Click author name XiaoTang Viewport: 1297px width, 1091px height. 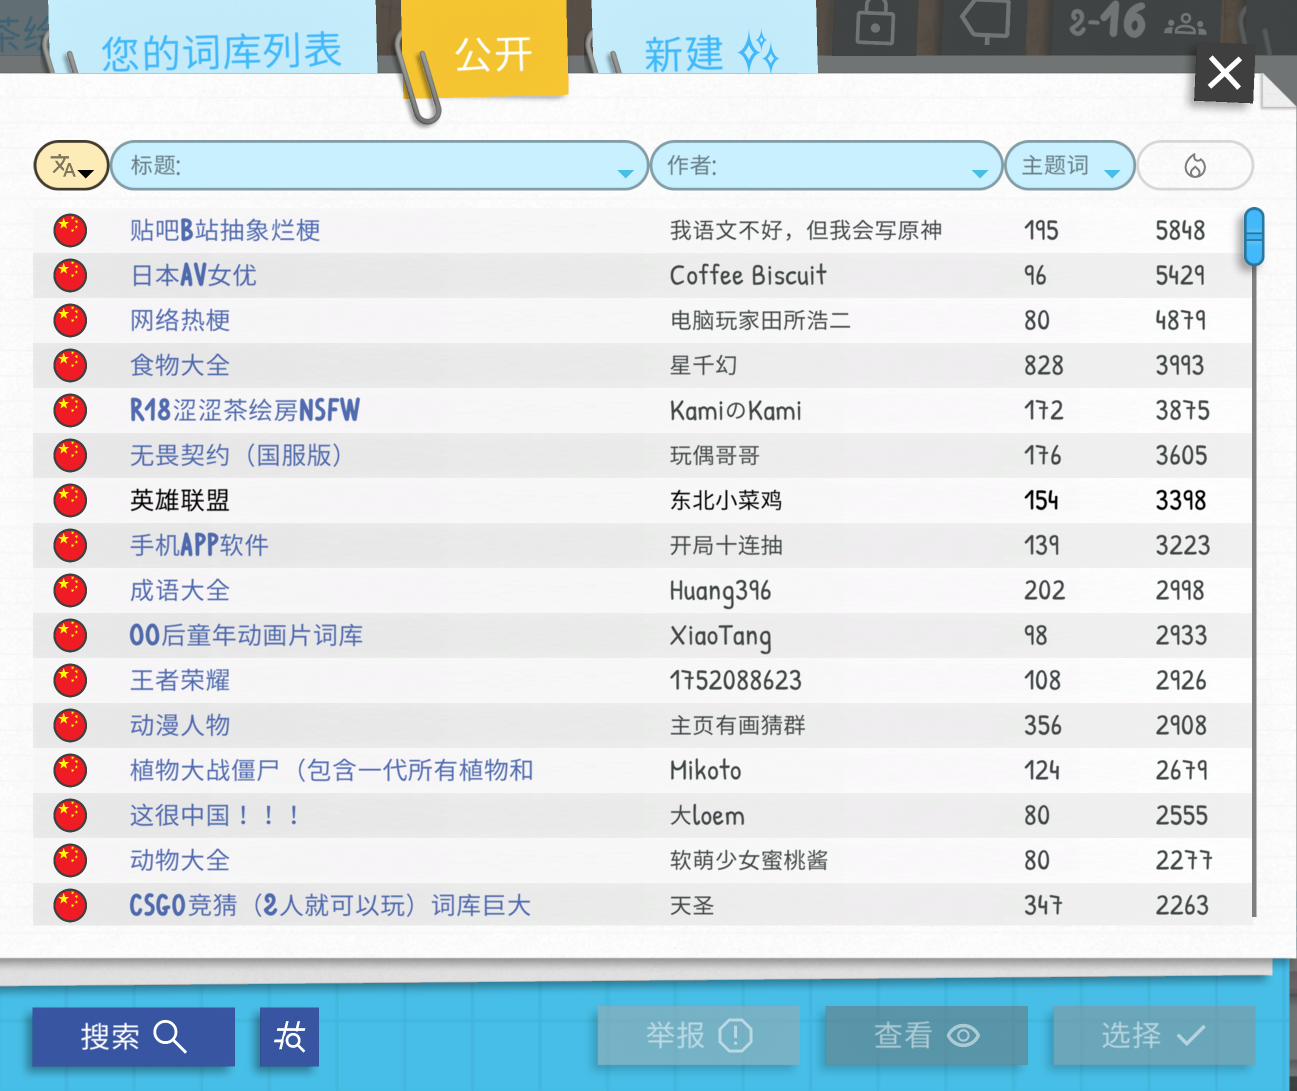point(720,636)
